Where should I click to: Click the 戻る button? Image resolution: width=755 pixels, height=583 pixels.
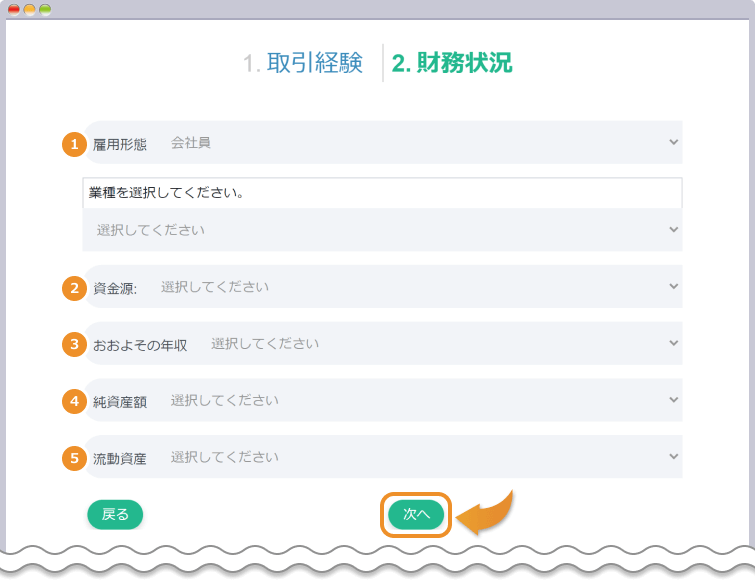[115, 515]
